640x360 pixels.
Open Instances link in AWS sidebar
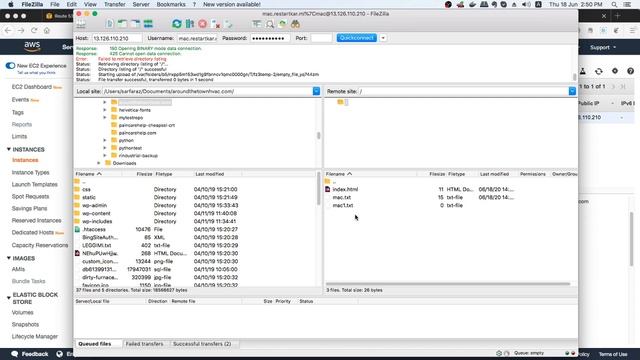click(x=25, y=160)
